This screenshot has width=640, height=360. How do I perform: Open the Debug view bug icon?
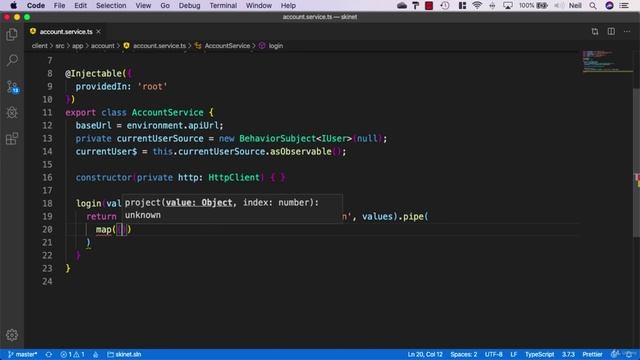click(x=12, y=112)
